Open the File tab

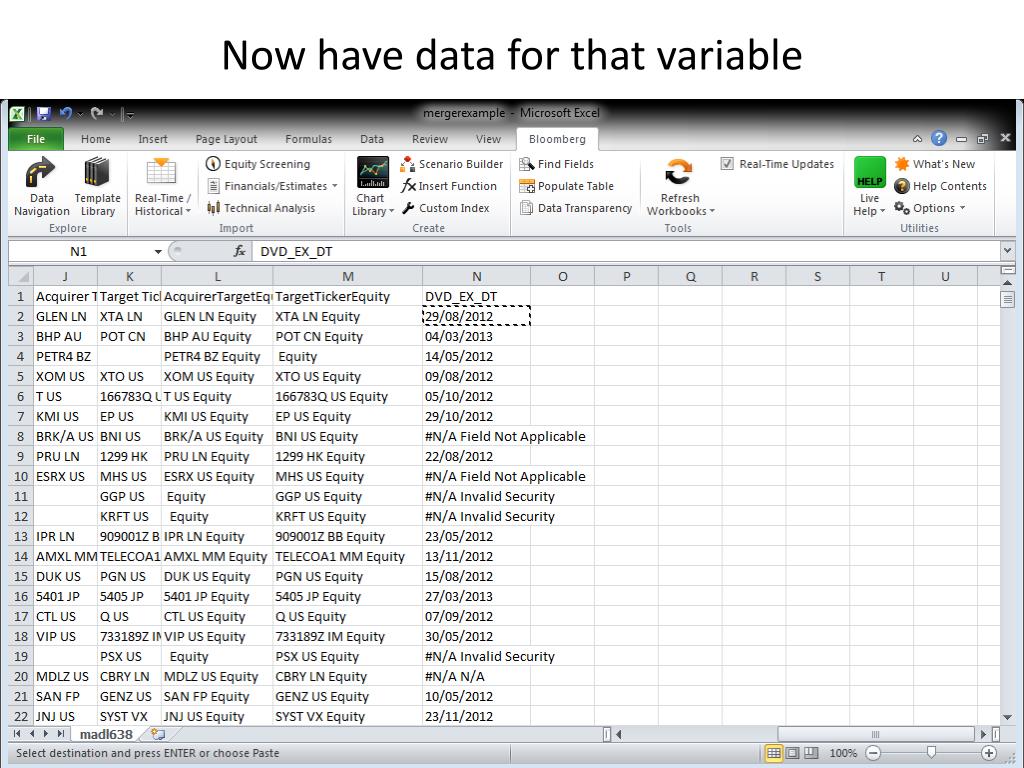pos(36,139)
